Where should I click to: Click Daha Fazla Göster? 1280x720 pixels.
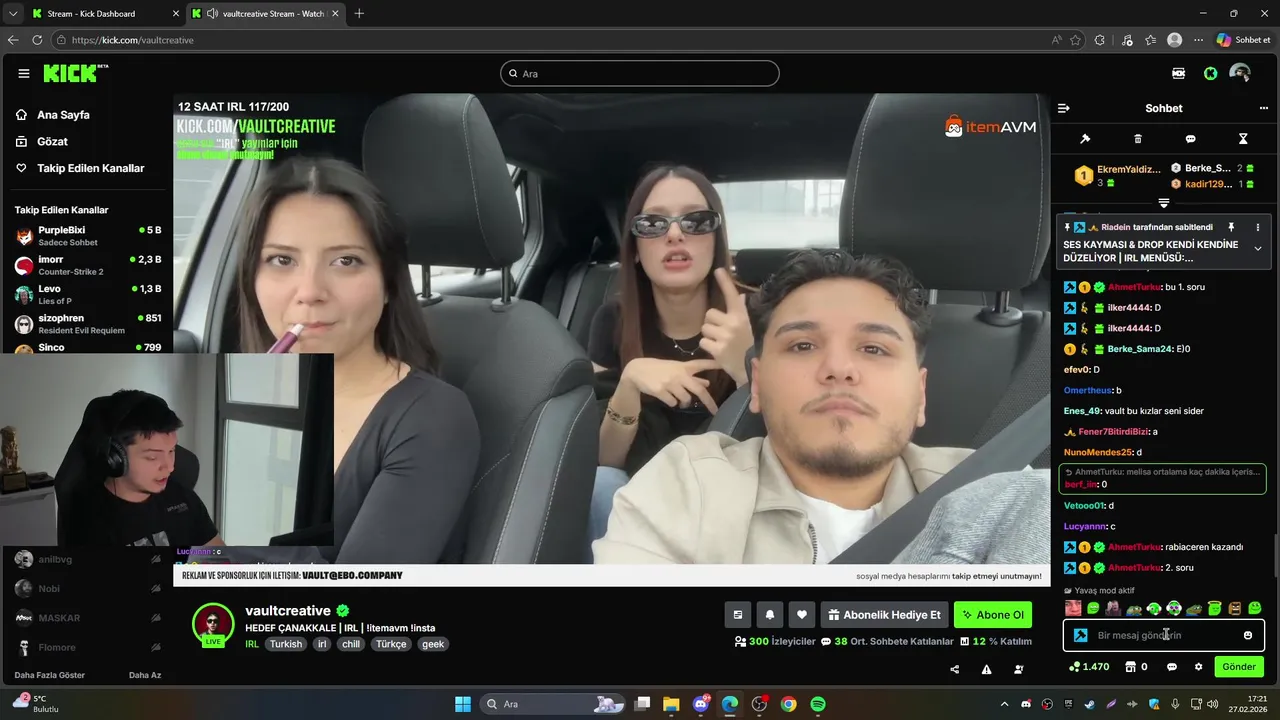(49, 675)
